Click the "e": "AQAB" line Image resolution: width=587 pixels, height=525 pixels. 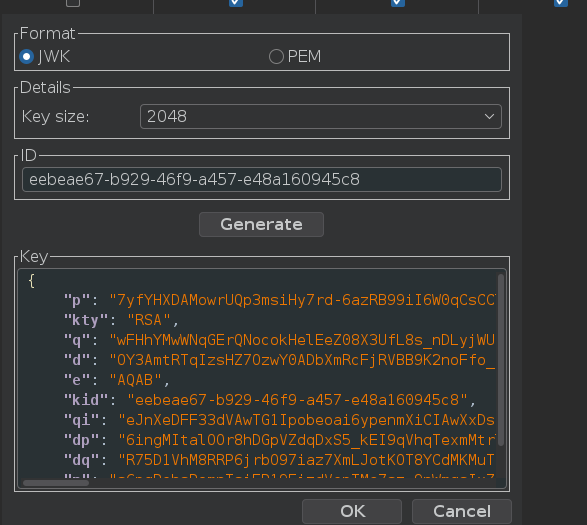click(x=117, y=380)
